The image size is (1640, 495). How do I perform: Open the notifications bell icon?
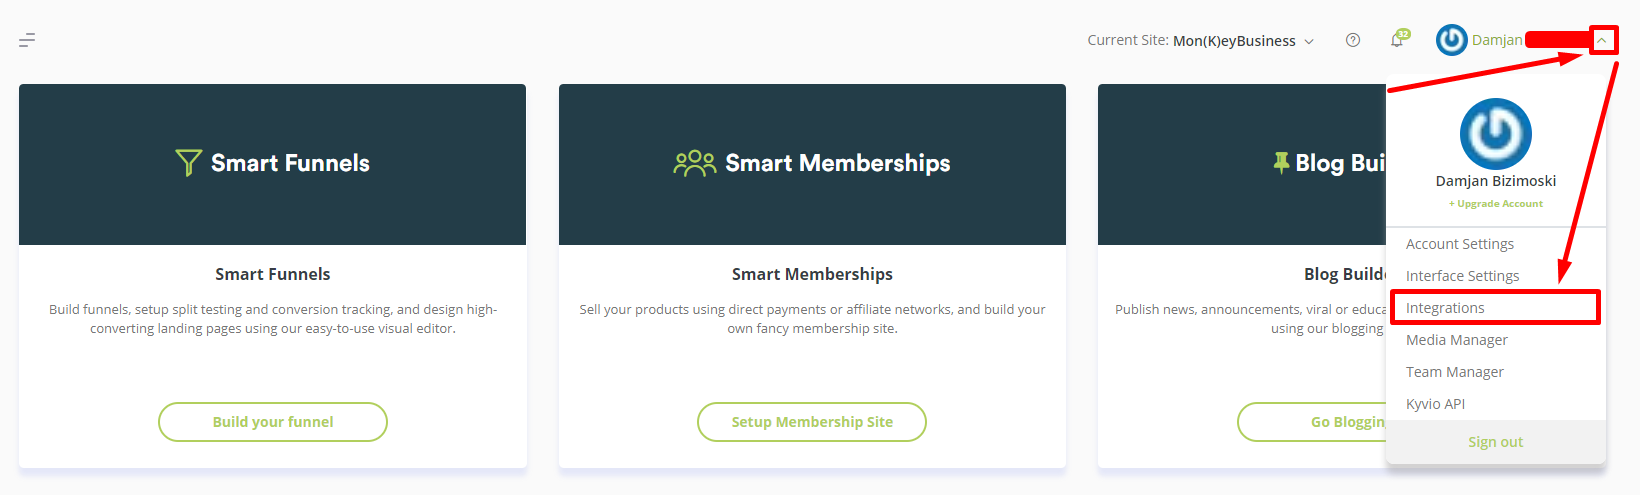click(1398, 39)
